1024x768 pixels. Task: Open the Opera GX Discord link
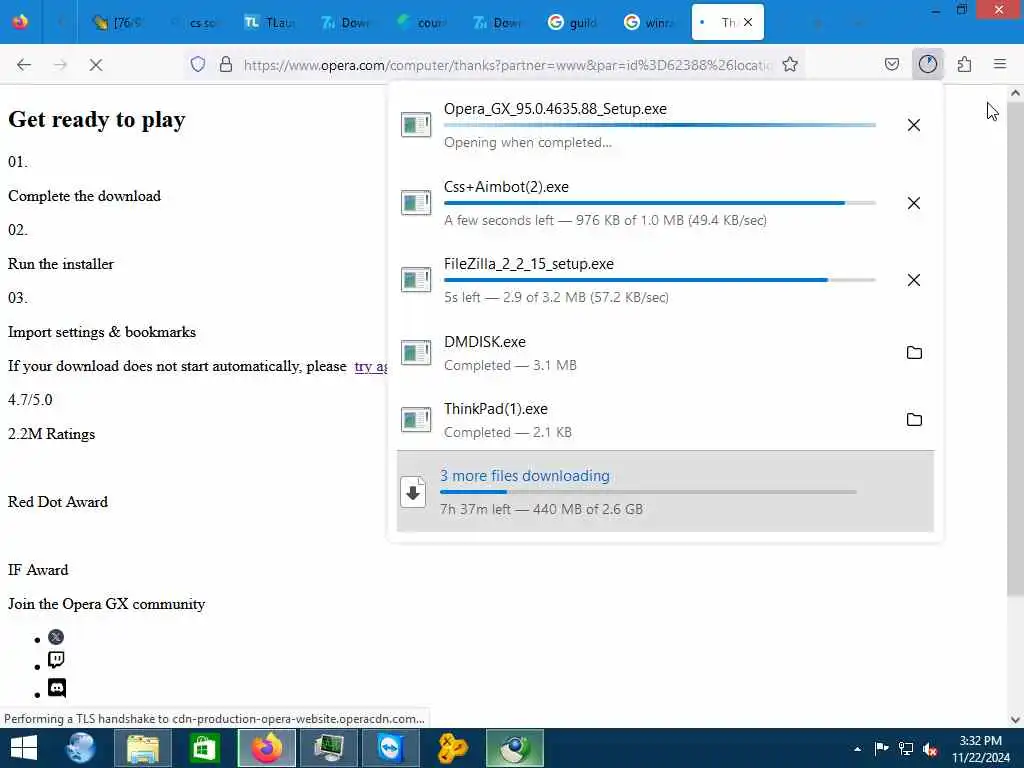pos(57,688)
